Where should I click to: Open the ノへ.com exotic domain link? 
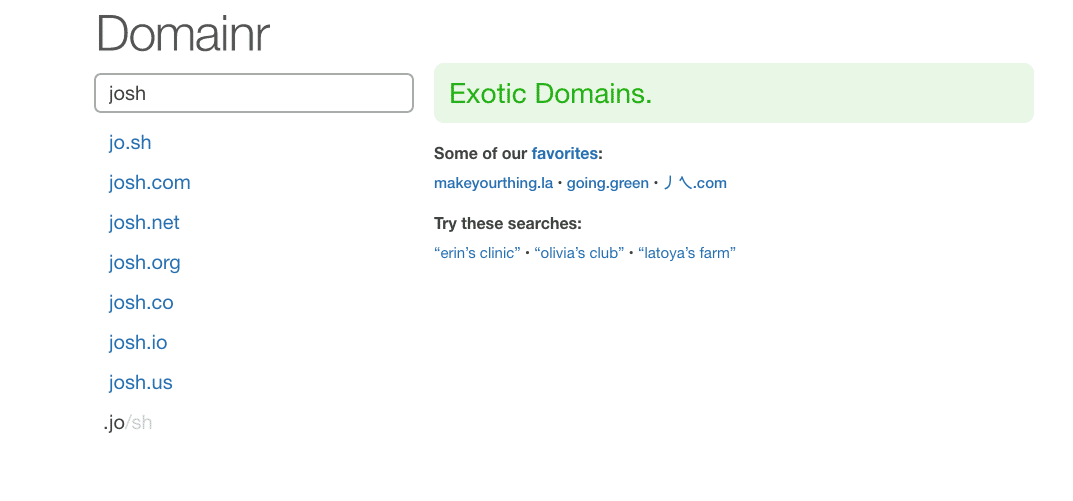[695, 183]
